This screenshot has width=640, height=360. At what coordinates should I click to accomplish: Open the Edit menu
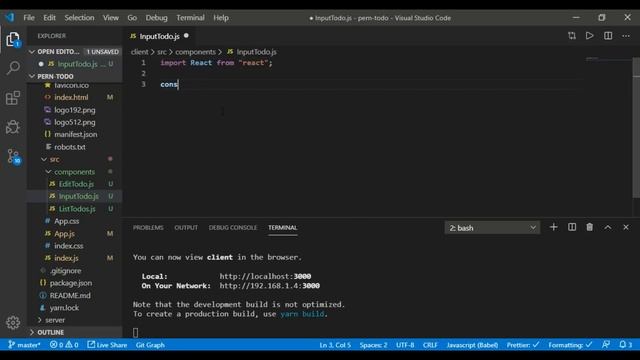click(49, 18)
